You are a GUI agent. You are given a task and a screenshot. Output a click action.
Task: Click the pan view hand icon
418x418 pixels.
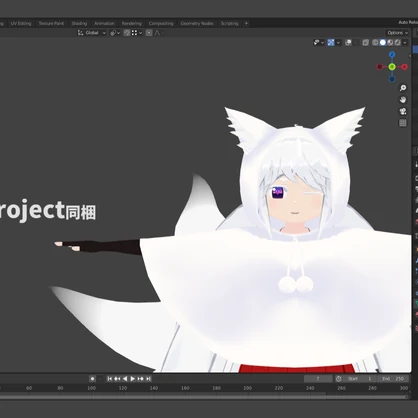point(403,100)
